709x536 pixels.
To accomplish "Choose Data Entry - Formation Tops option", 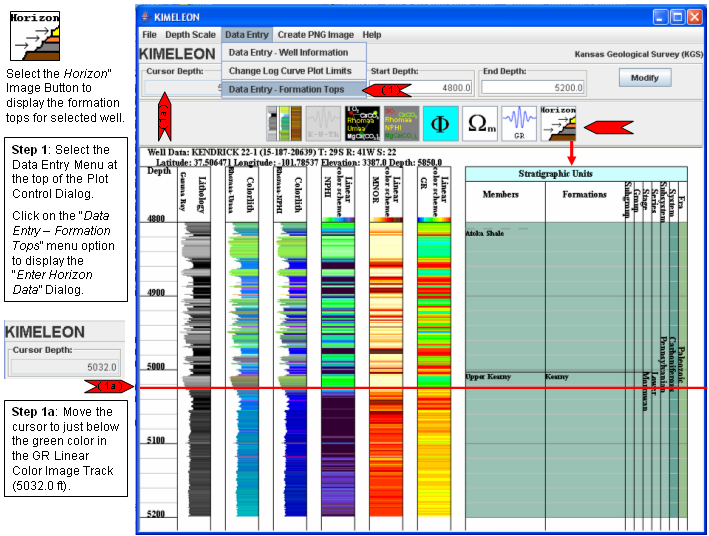I will tap(286, 89).
